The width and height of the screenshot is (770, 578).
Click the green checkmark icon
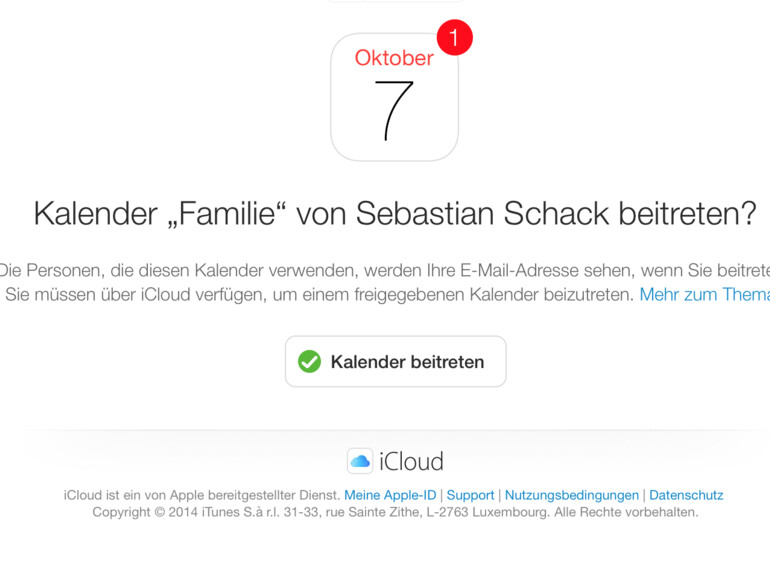pyautogui.click(x=310, y=362)
